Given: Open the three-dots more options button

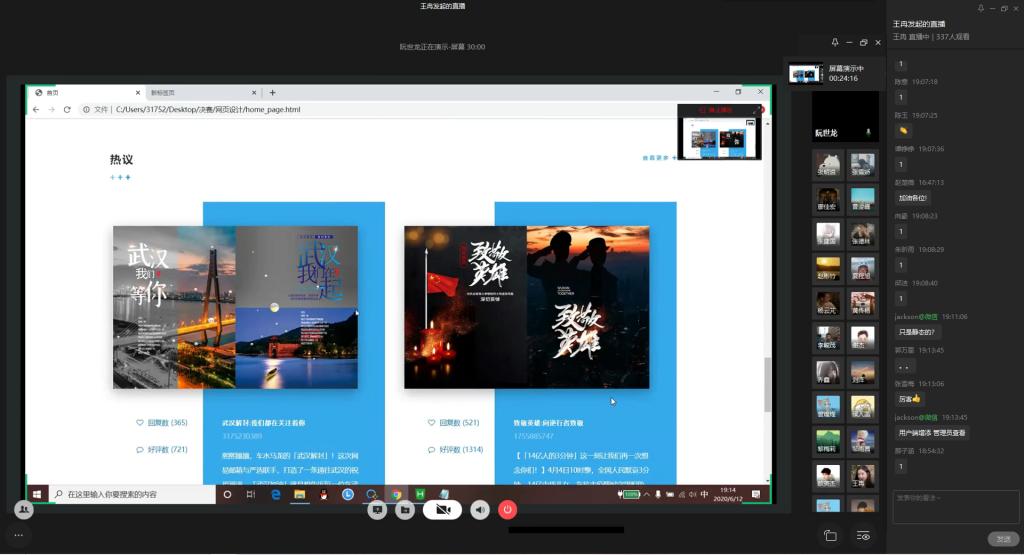Looking at the screenshot, I should point(19,535).
